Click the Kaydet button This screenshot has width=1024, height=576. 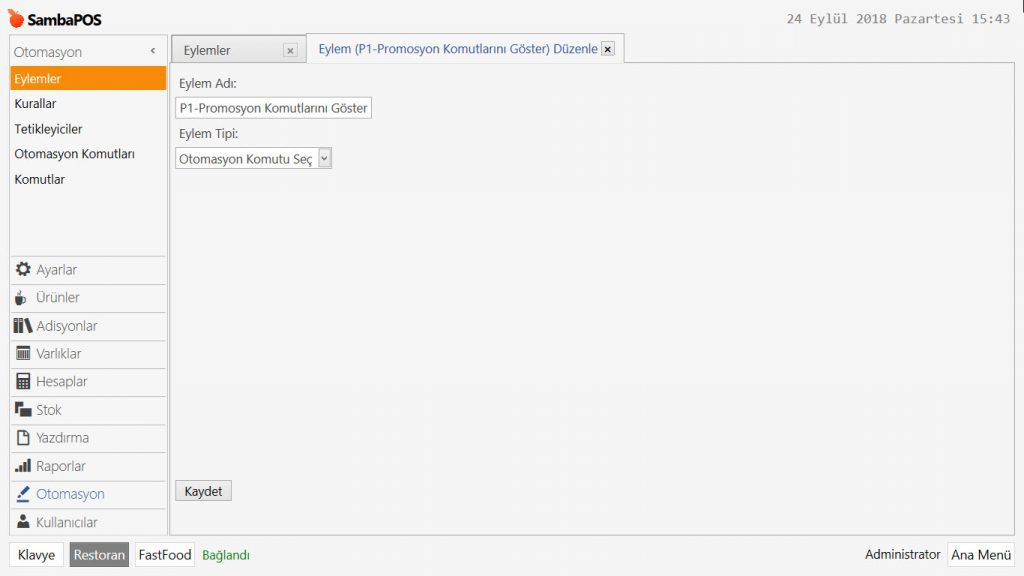click(x=203, y=491)
